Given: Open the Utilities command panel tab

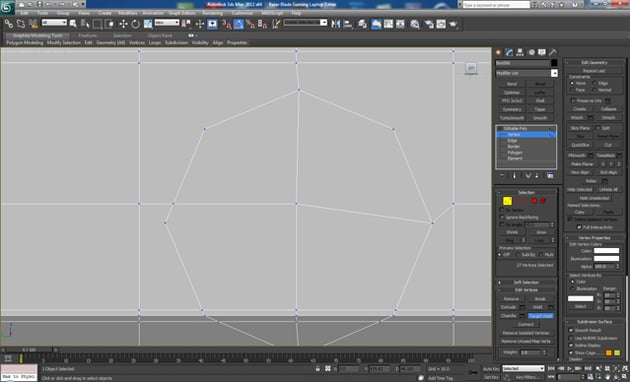Looking at the screenshot, I should point(552,52).
